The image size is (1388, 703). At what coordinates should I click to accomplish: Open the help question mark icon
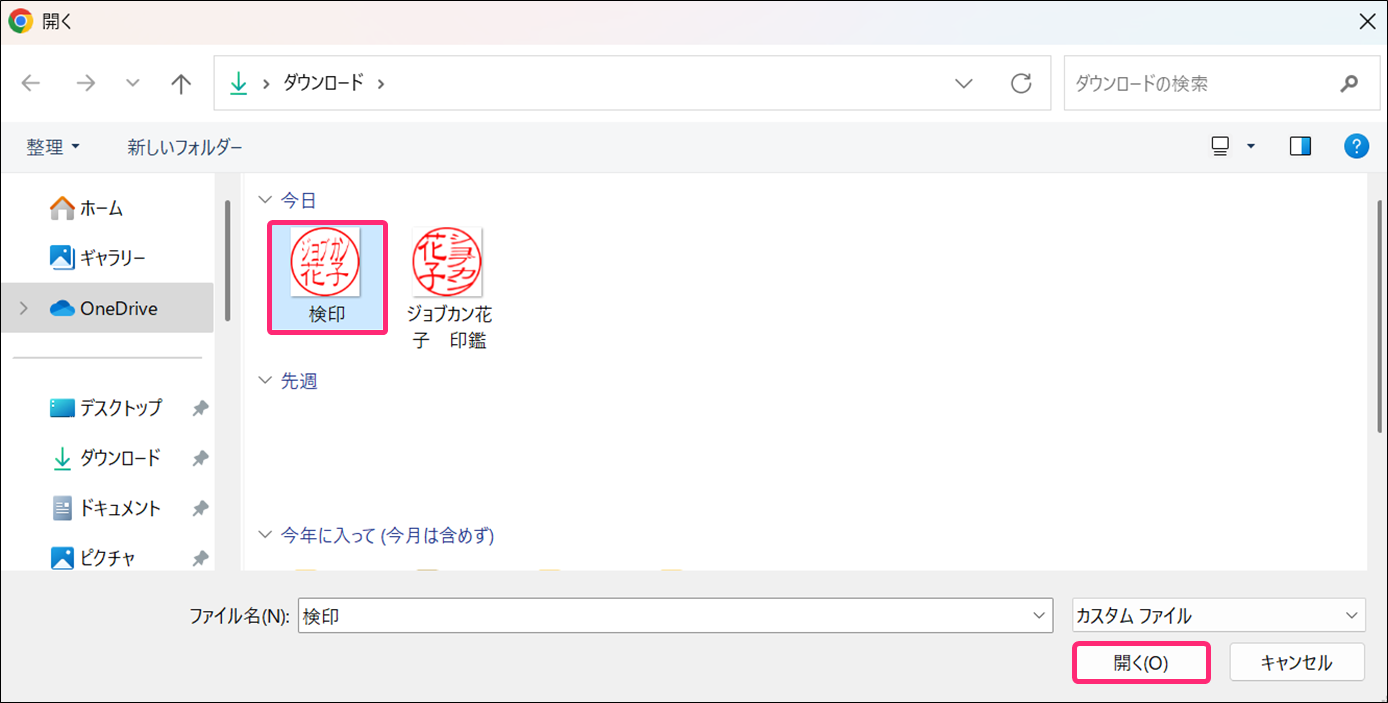(1355, 147)
